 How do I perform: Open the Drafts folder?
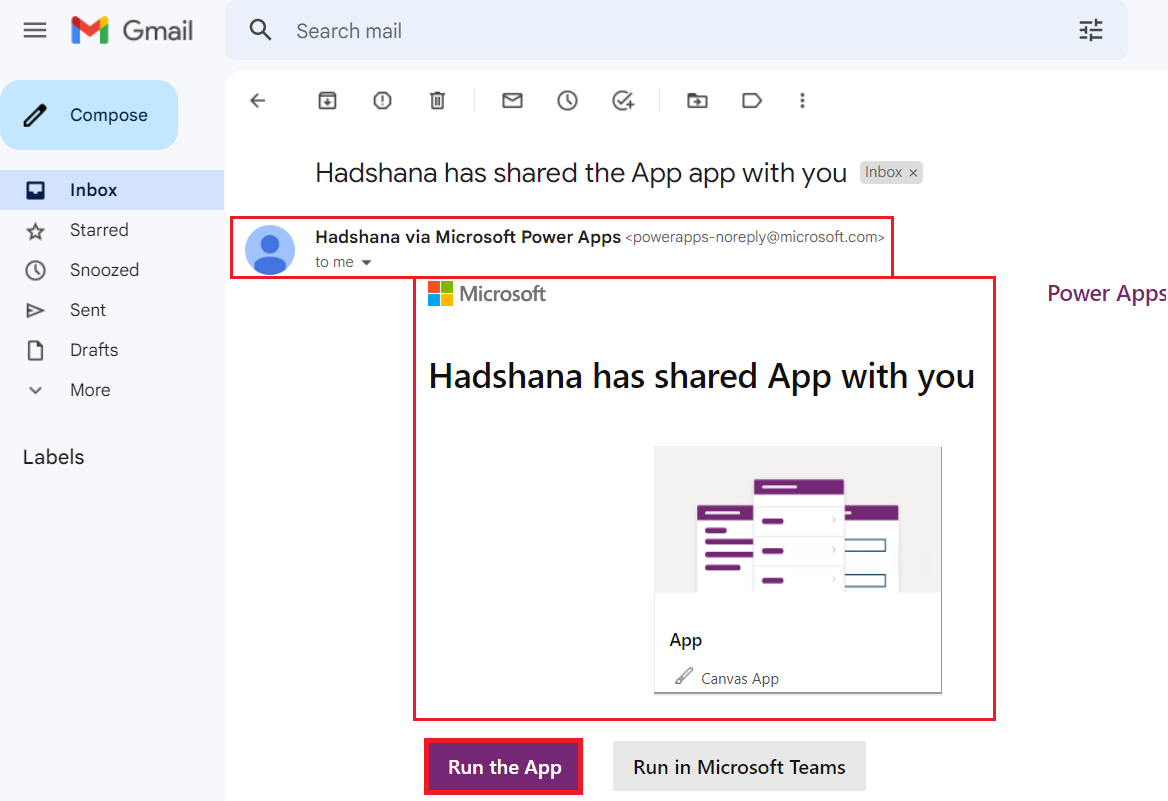[95, 349]
